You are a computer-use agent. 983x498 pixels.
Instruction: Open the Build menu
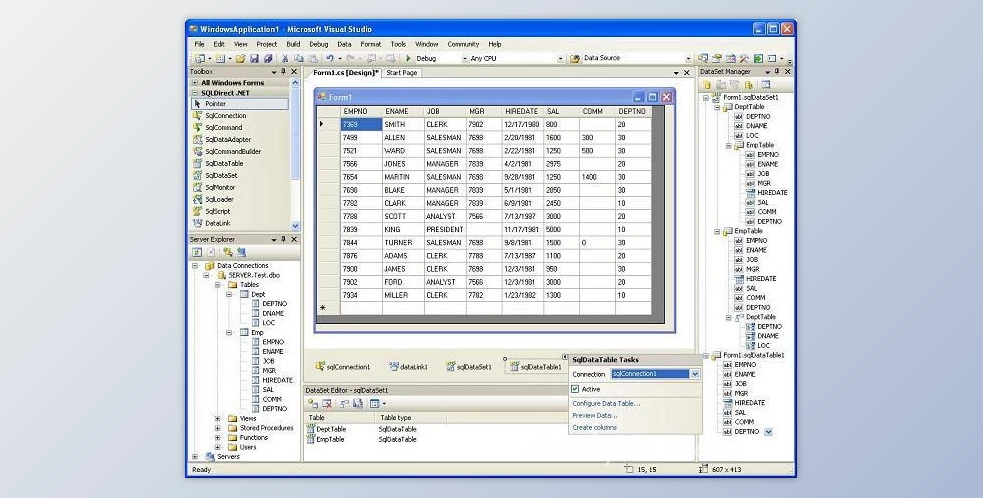pos(293,45)
